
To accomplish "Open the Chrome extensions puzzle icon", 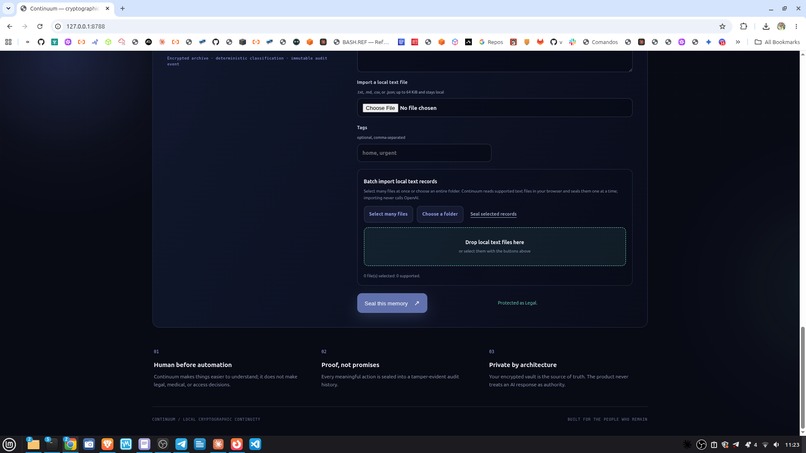I will tap(743, 26).
